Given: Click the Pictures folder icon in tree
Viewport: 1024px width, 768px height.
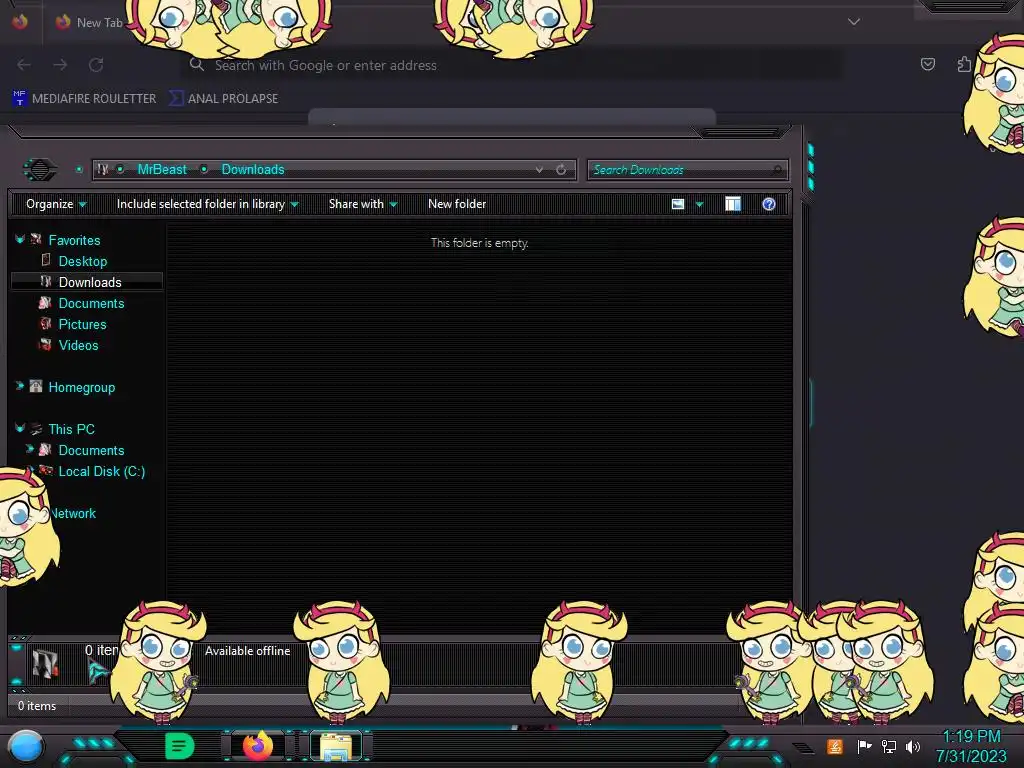Looking at the screenshot, I should pyautogui.click(x=45, y=323).
